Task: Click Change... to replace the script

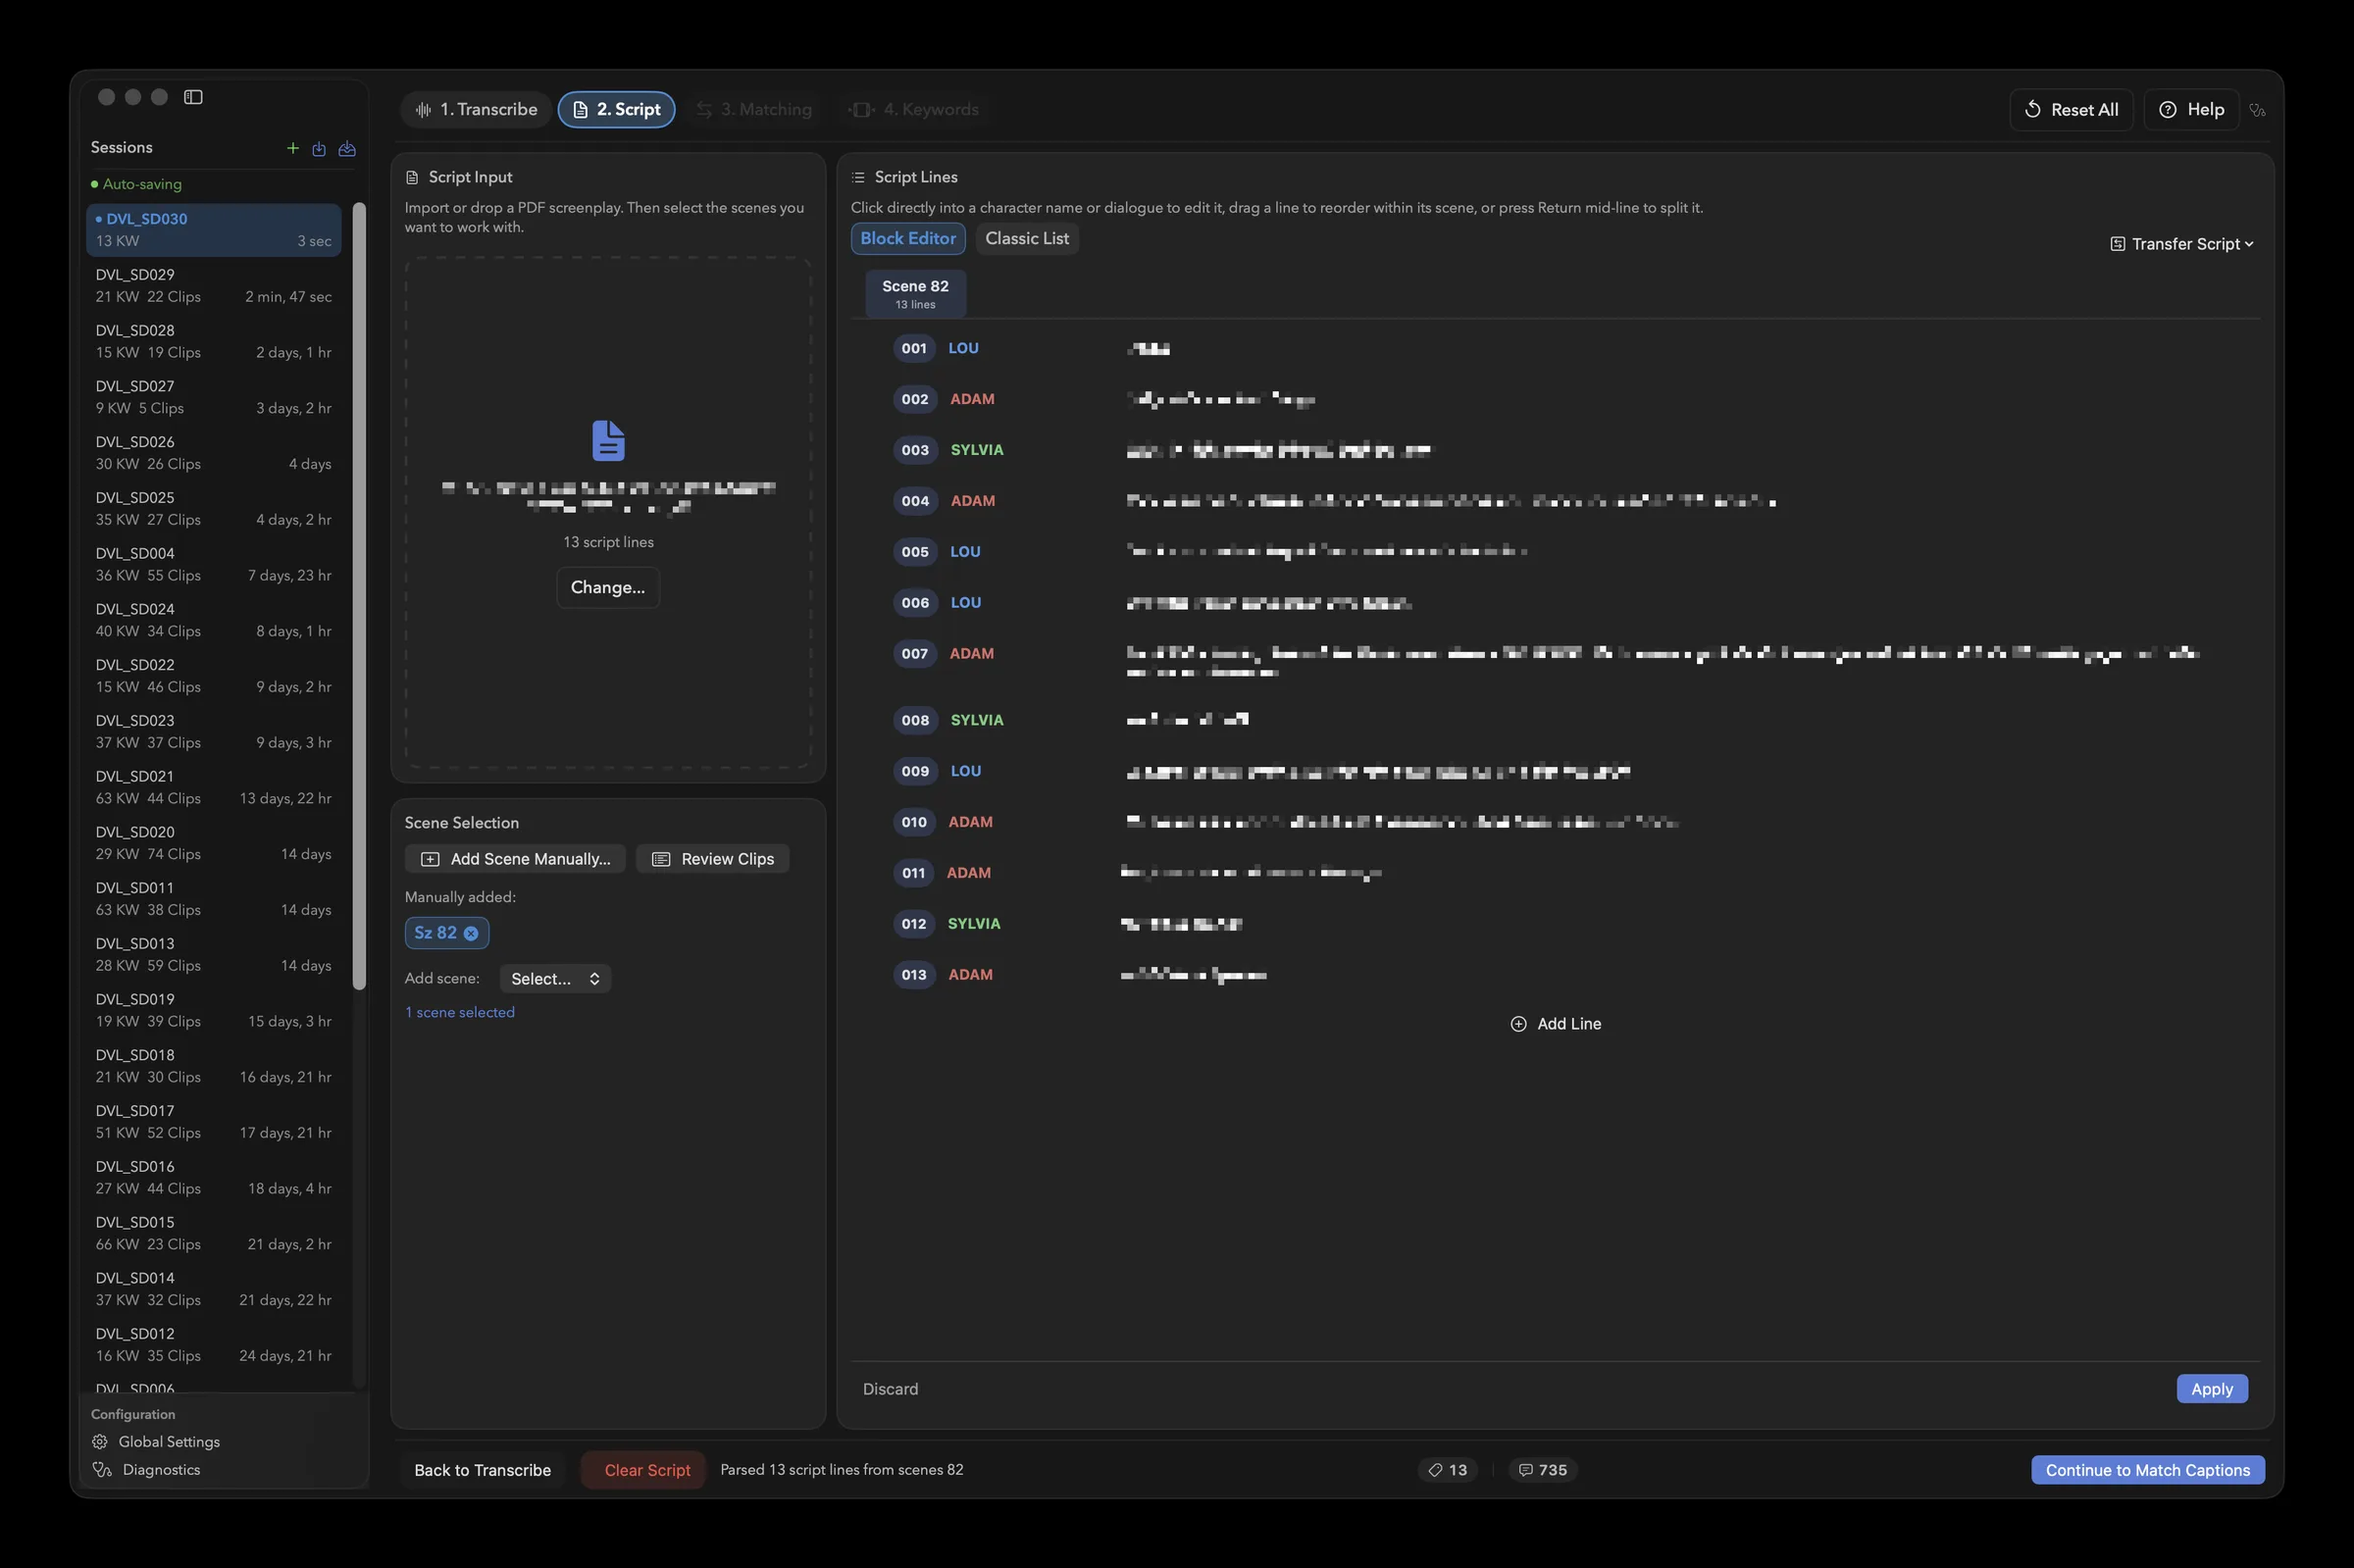Action: 608,587
